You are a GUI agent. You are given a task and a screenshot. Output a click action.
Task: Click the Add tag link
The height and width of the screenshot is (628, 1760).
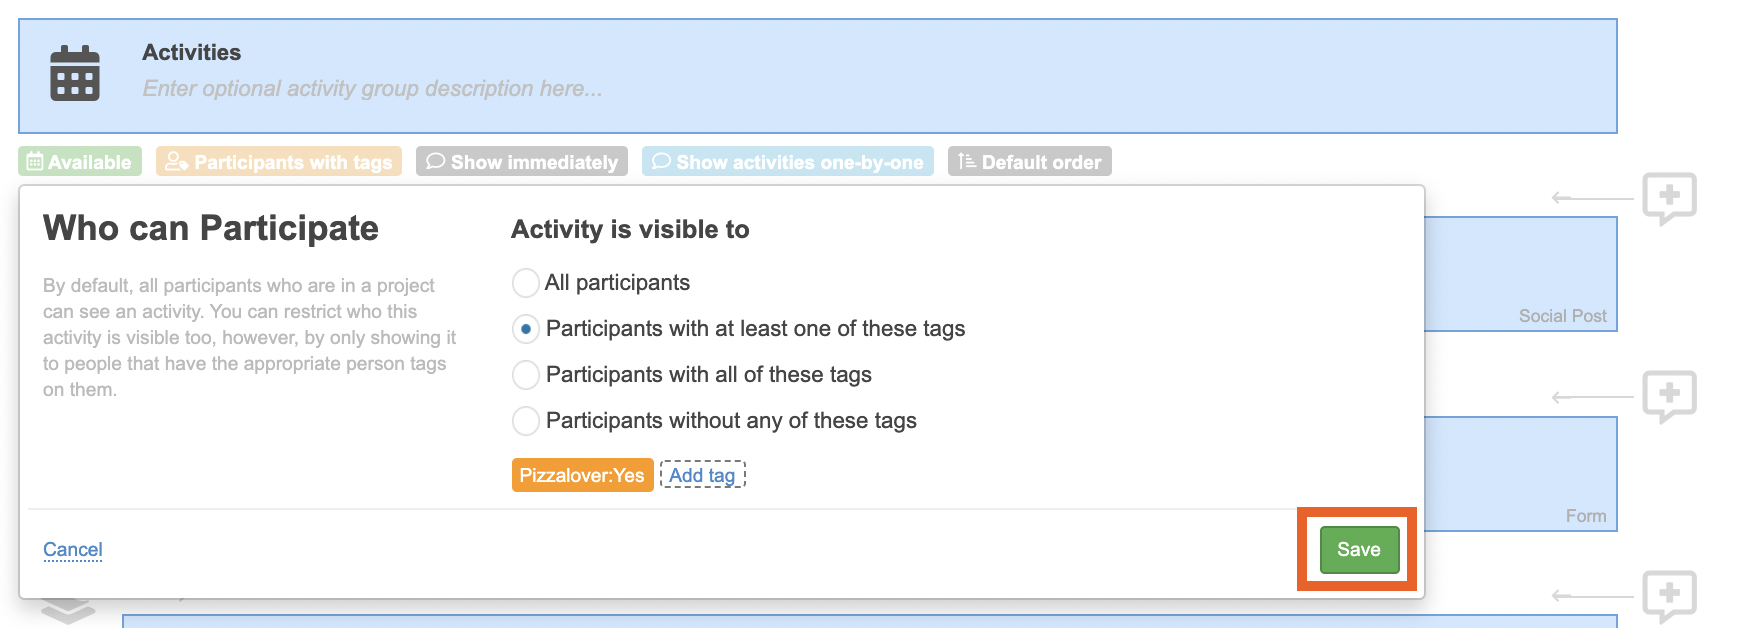click(x=702, y=475)
